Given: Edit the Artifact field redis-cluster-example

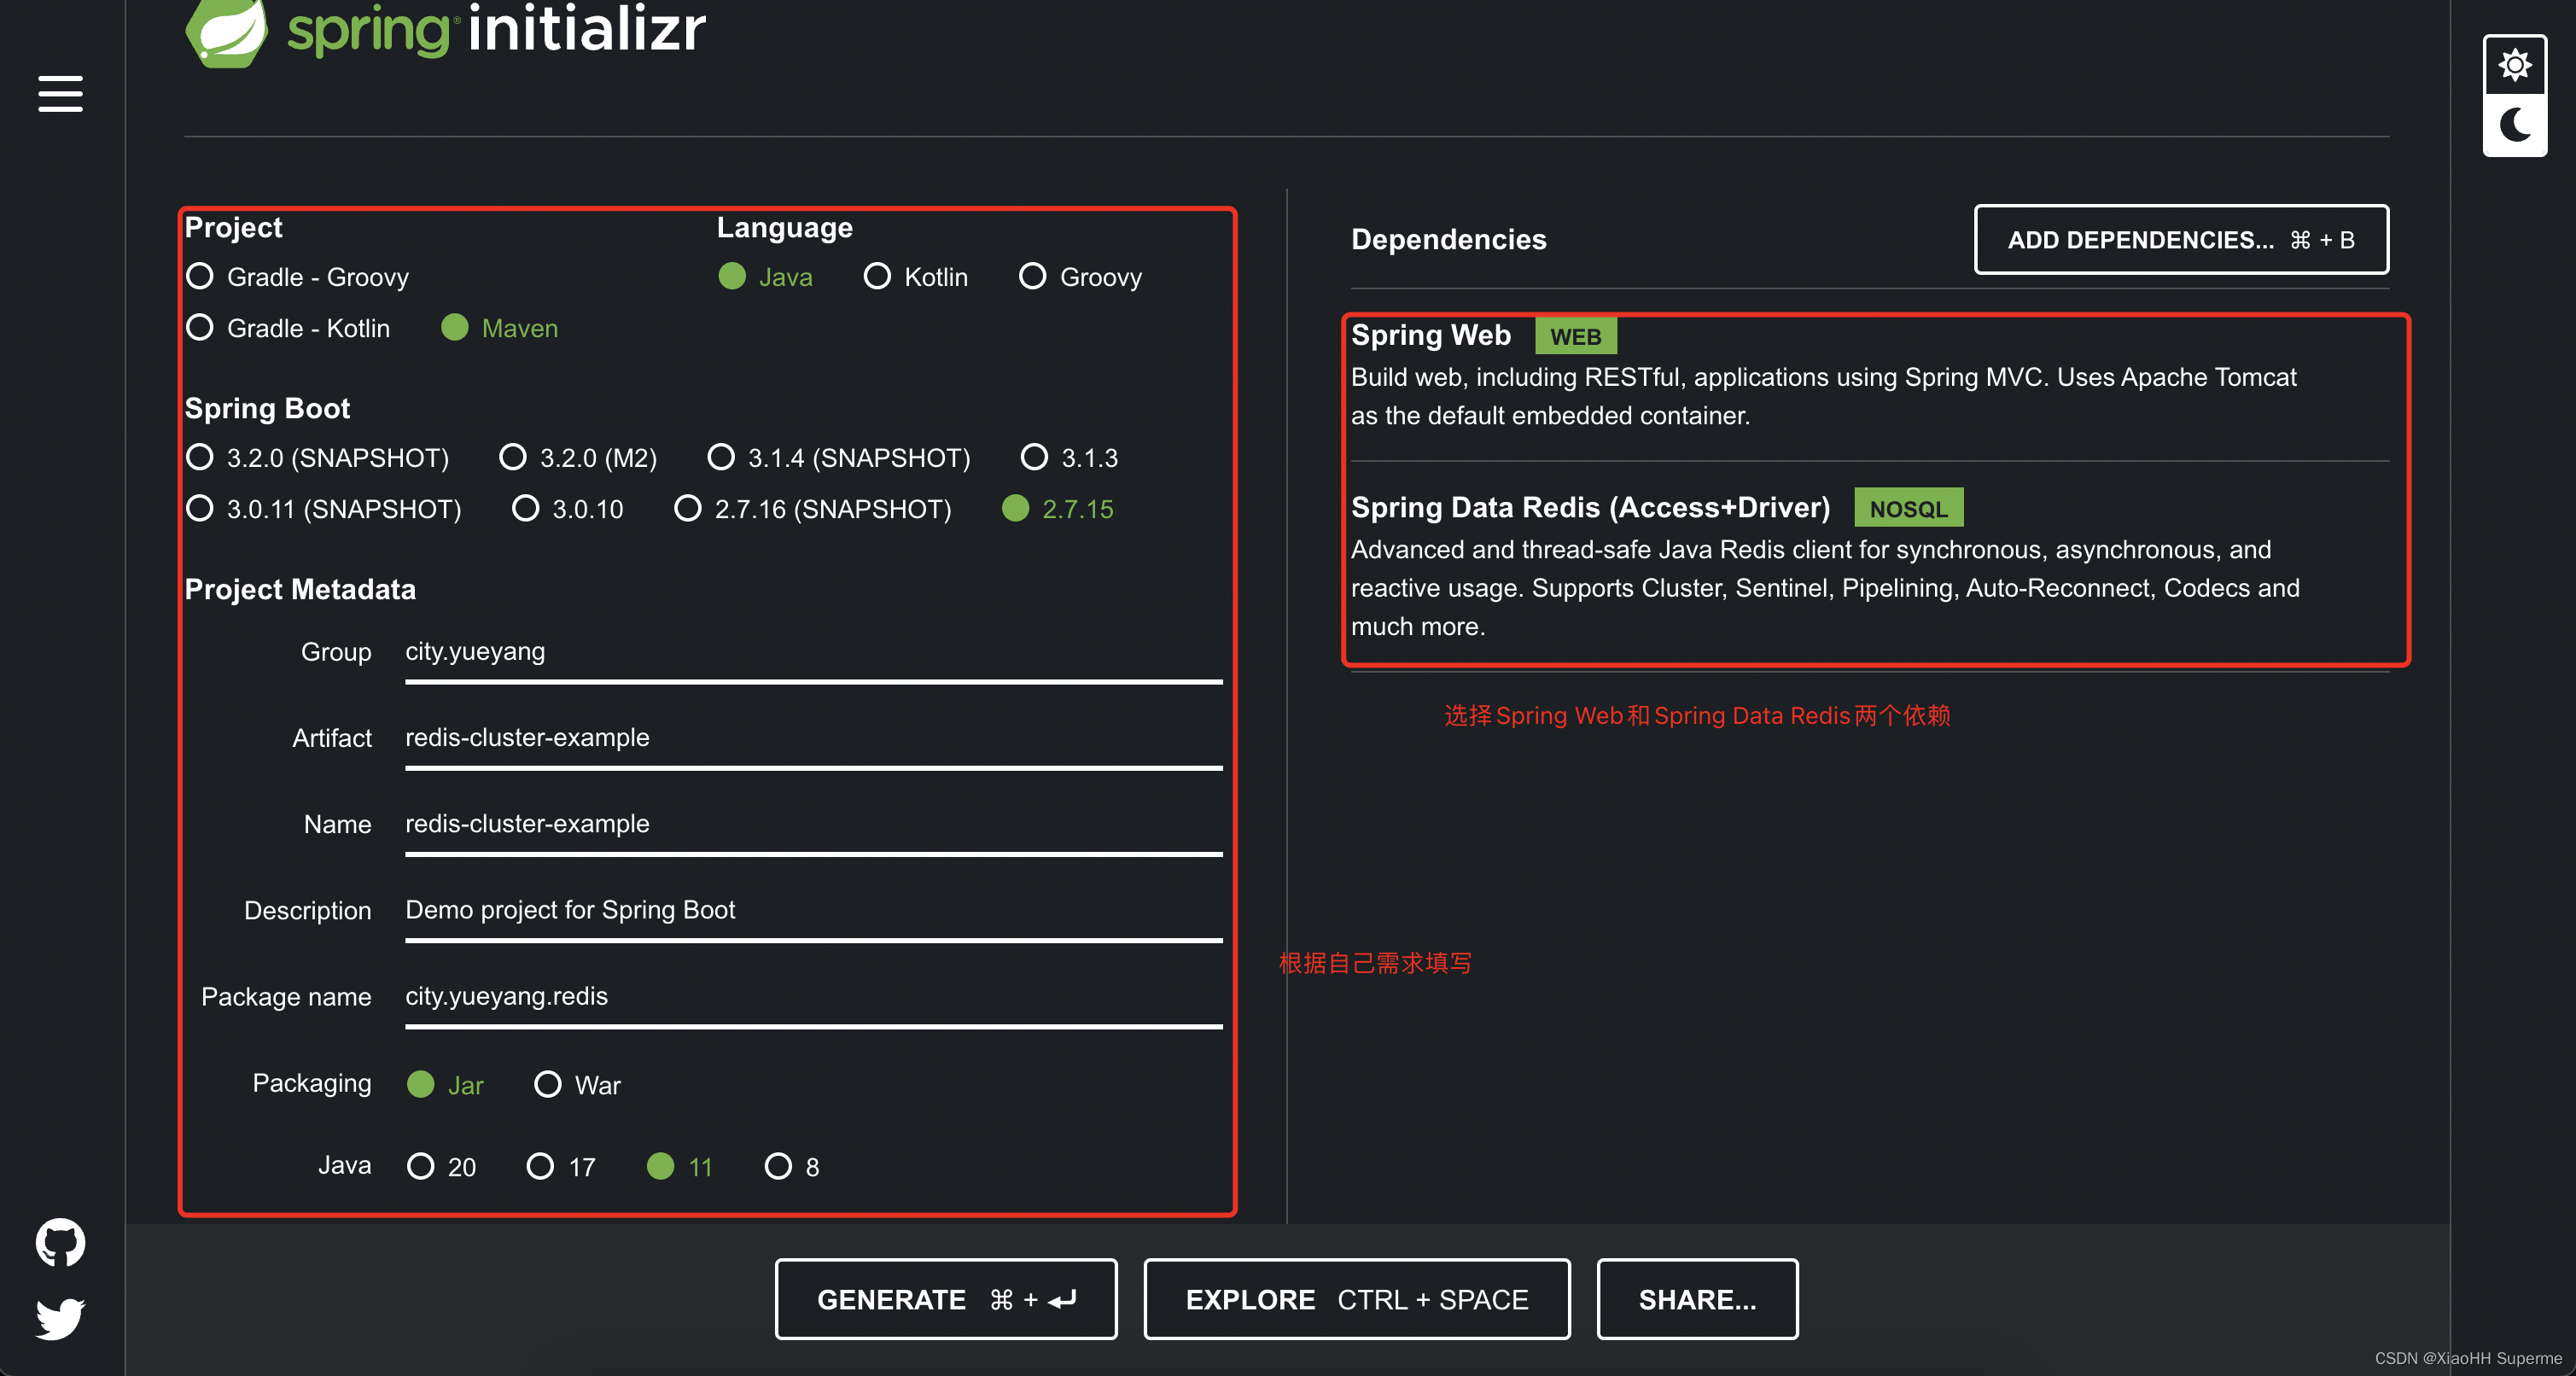Looking at the screenshot, I should point(813,738).
